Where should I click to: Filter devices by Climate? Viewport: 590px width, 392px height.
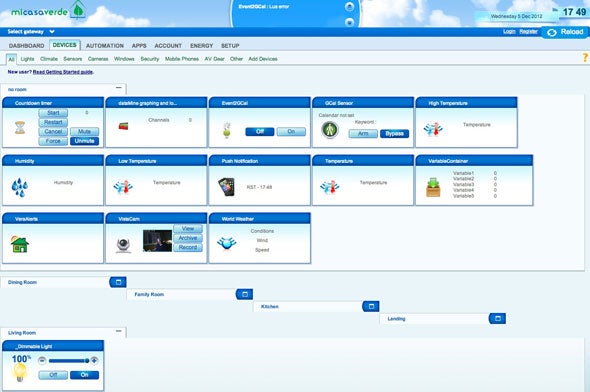pyautogui.click(x=49, y=59)
